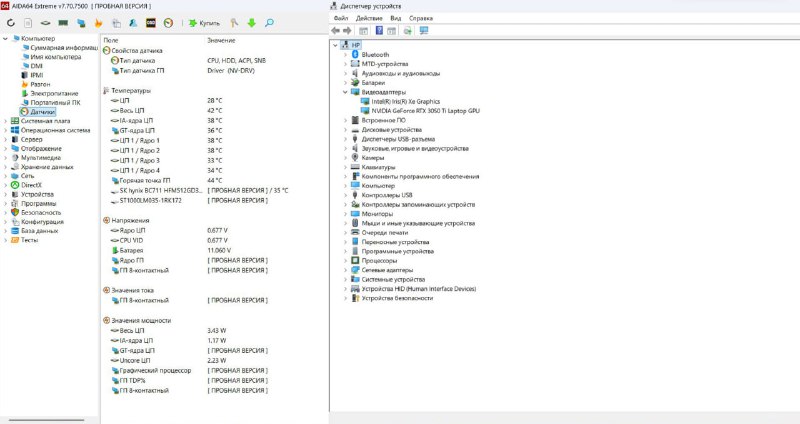This screenshot has width=800, height=424.
Task: Click the AIDA64 tree horizontal scrollbar
Action: coord(46,420)
